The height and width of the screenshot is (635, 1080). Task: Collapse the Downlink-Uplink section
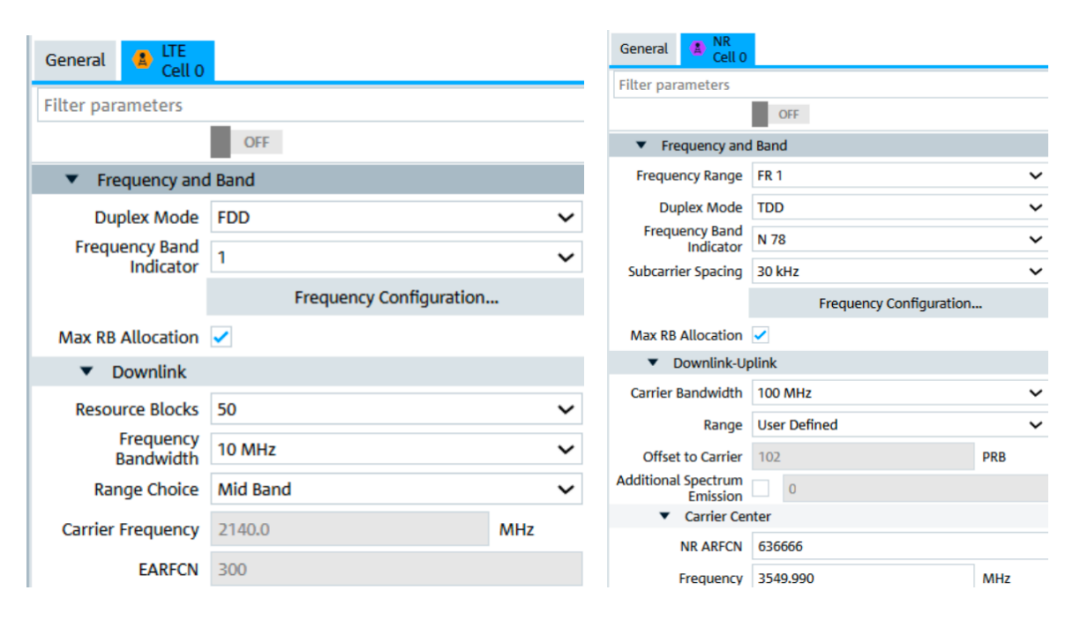coord(653,363)
